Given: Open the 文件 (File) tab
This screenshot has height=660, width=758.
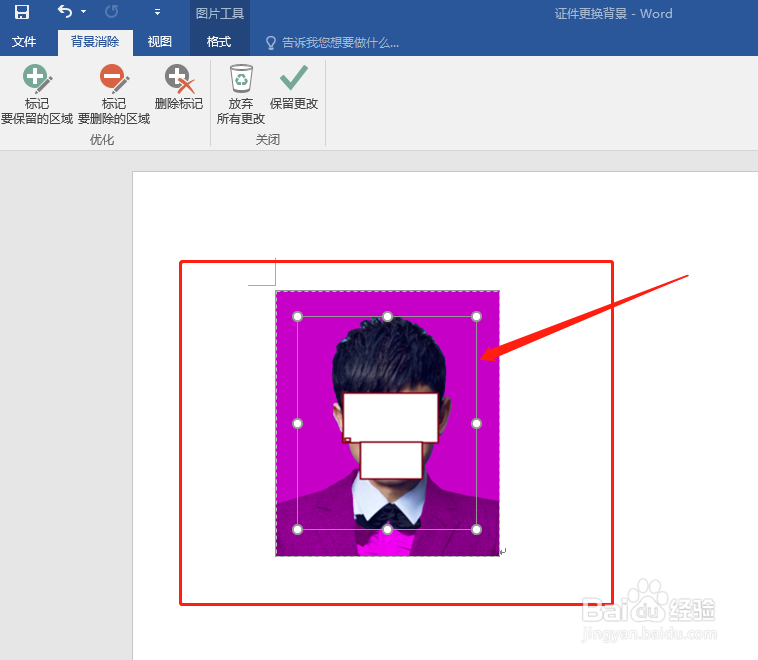Looking at the screenshot, I should click(x=24, y=42).
